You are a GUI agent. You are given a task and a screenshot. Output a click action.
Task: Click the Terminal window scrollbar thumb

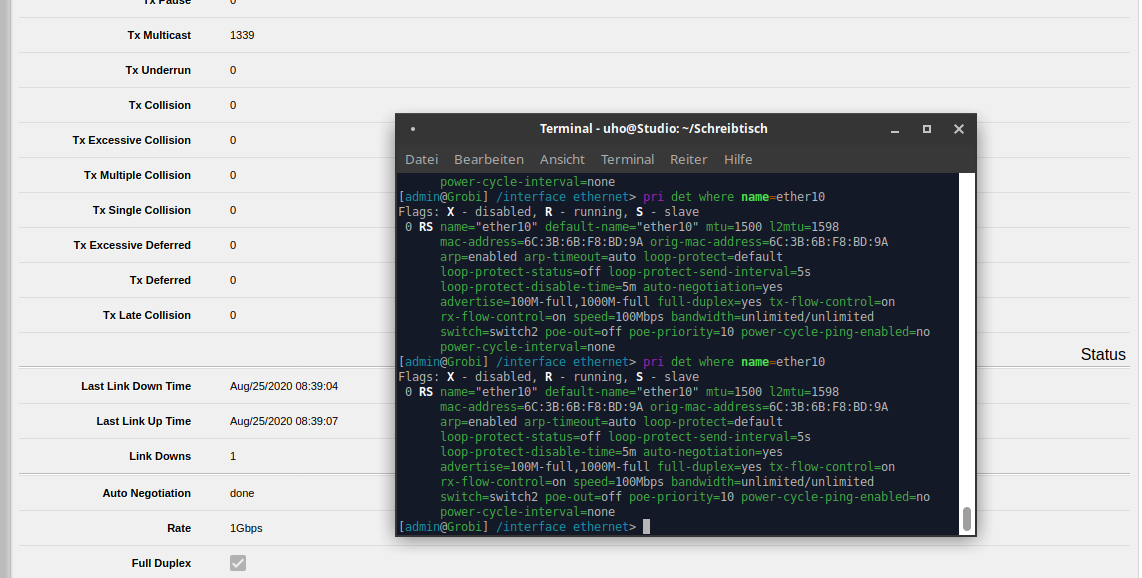pyautogui.click(x=966, y=519)
